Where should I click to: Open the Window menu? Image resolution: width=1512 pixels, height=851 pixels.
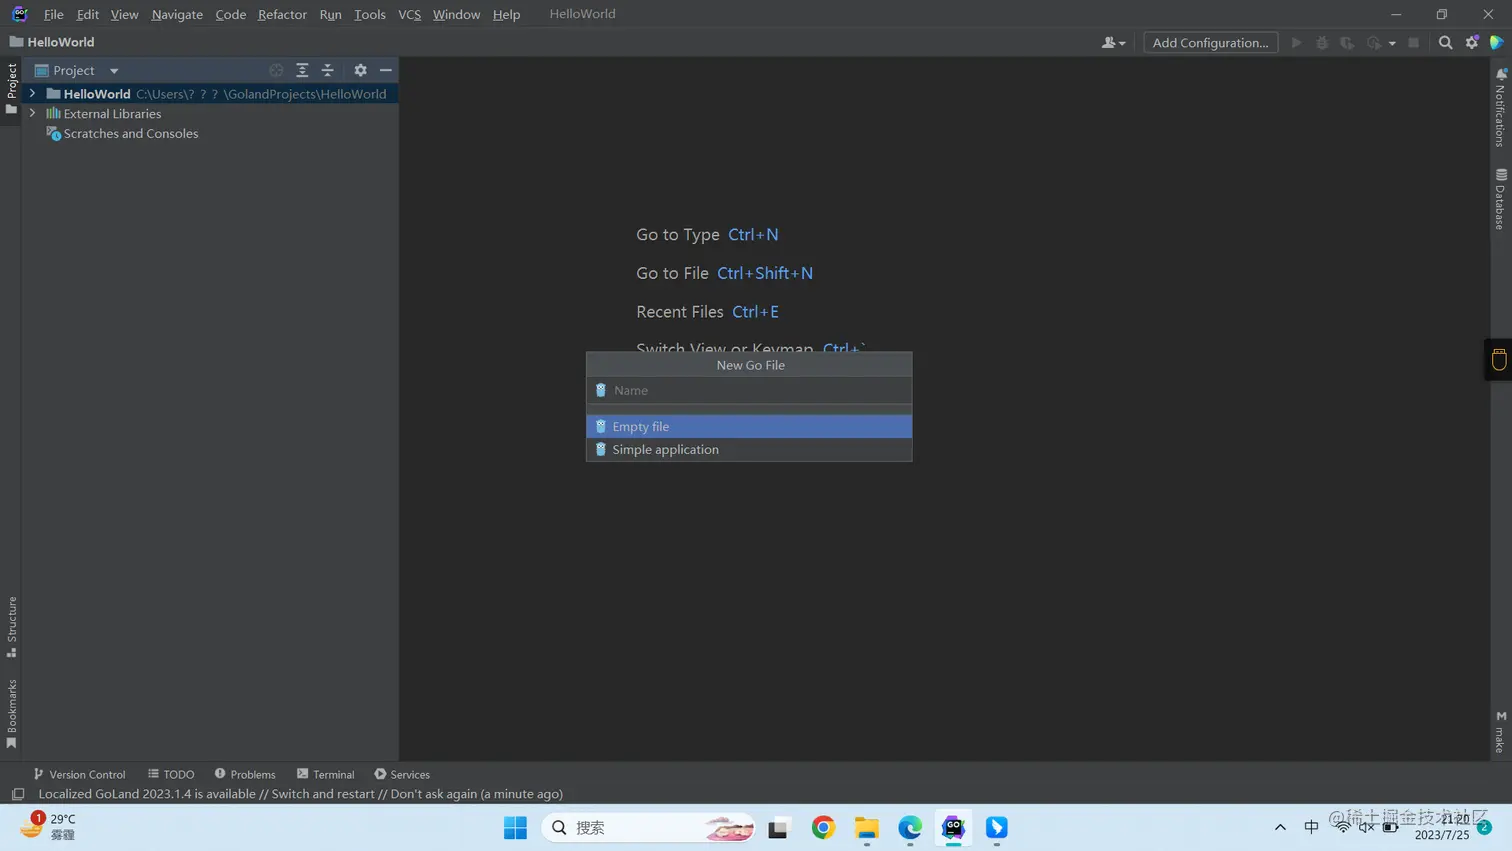[456, 14]
